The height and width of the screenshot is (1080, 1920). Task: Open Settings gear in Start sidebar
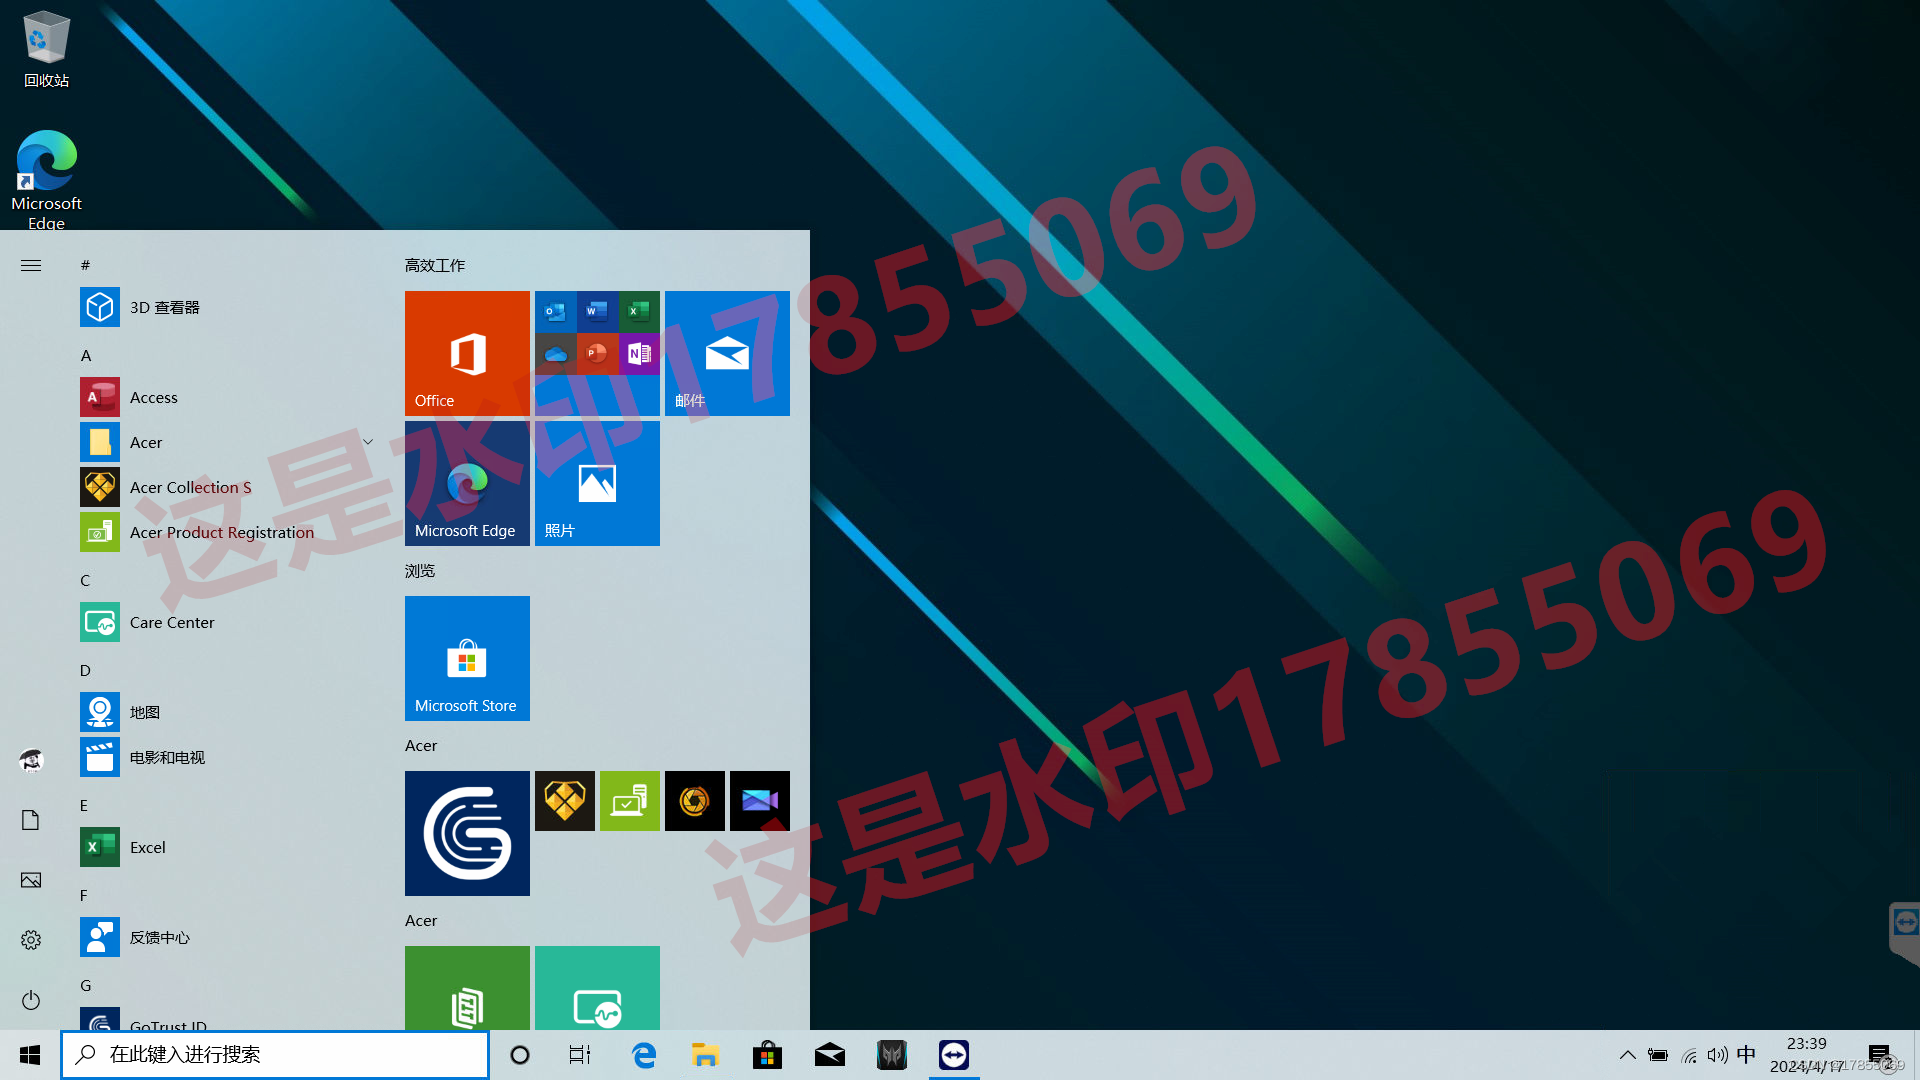coord(31,940)
